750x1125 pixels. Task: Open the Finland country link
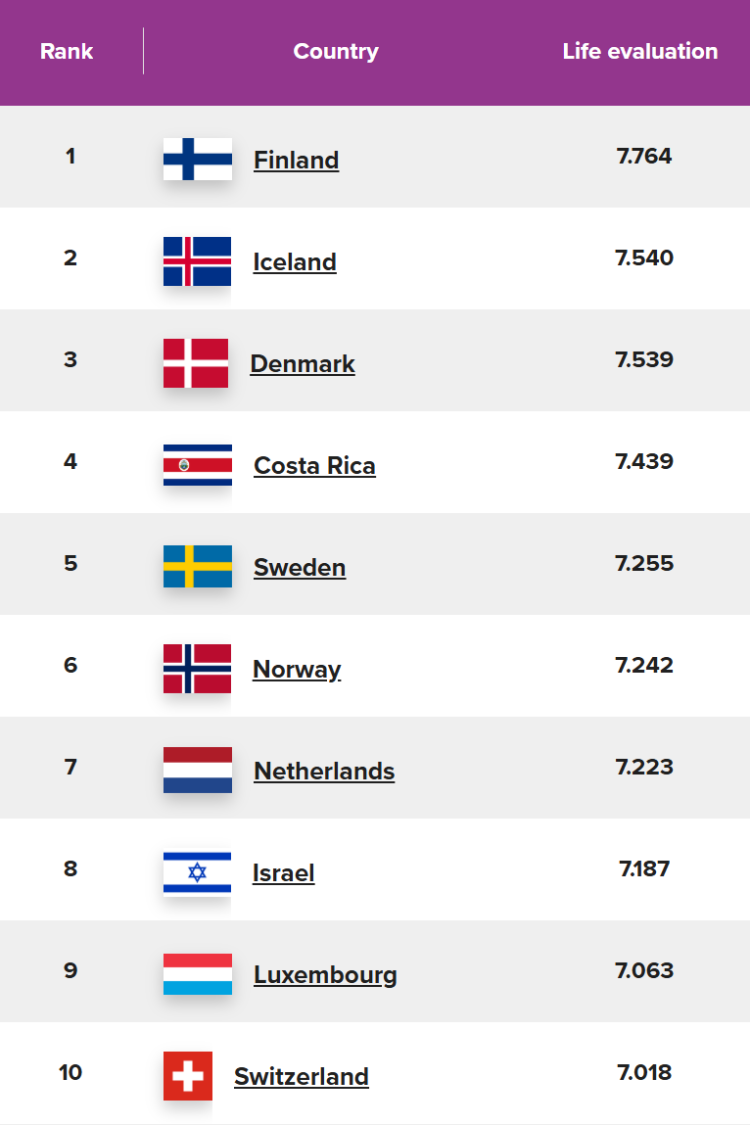296,160
